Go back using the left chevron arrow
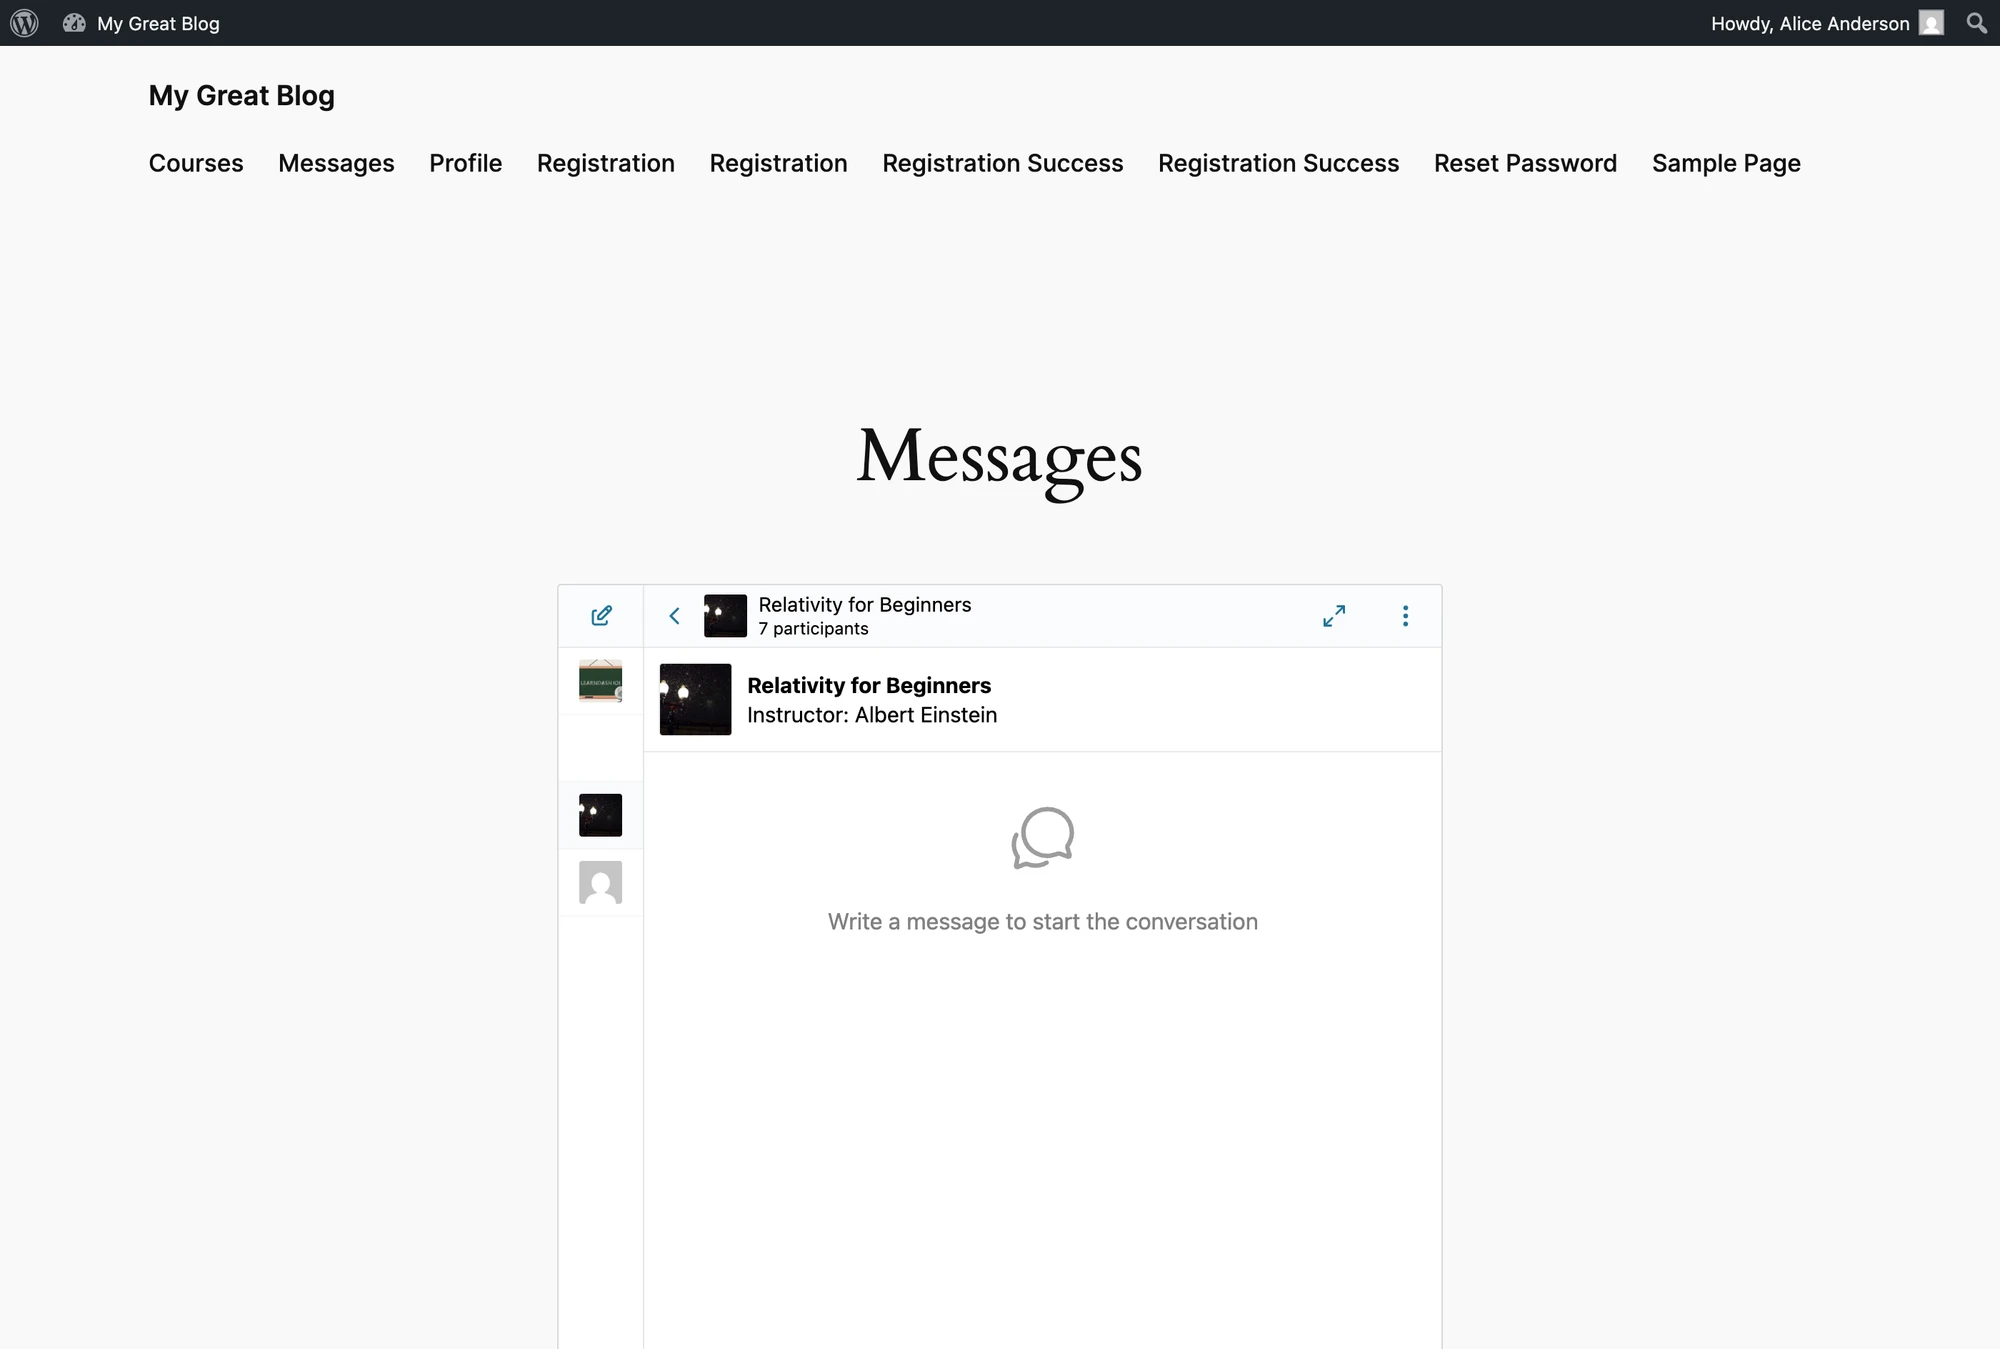2000x1349 pixels. pyautogui.click(x=674, y=616)
